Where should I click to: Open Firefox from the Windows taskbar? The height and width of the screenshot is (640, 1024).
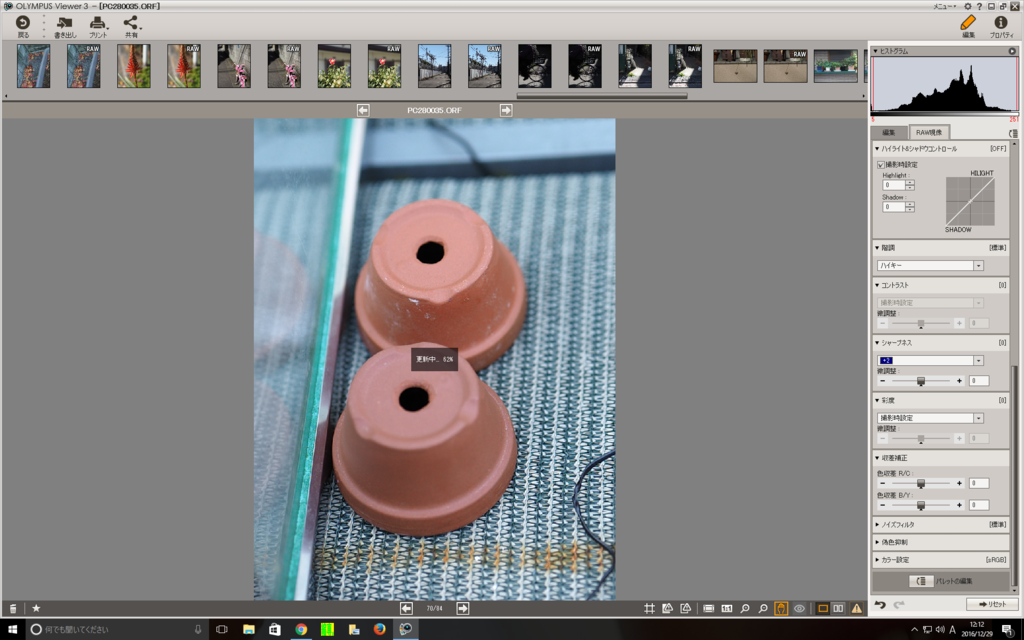(x=379, y=629)
